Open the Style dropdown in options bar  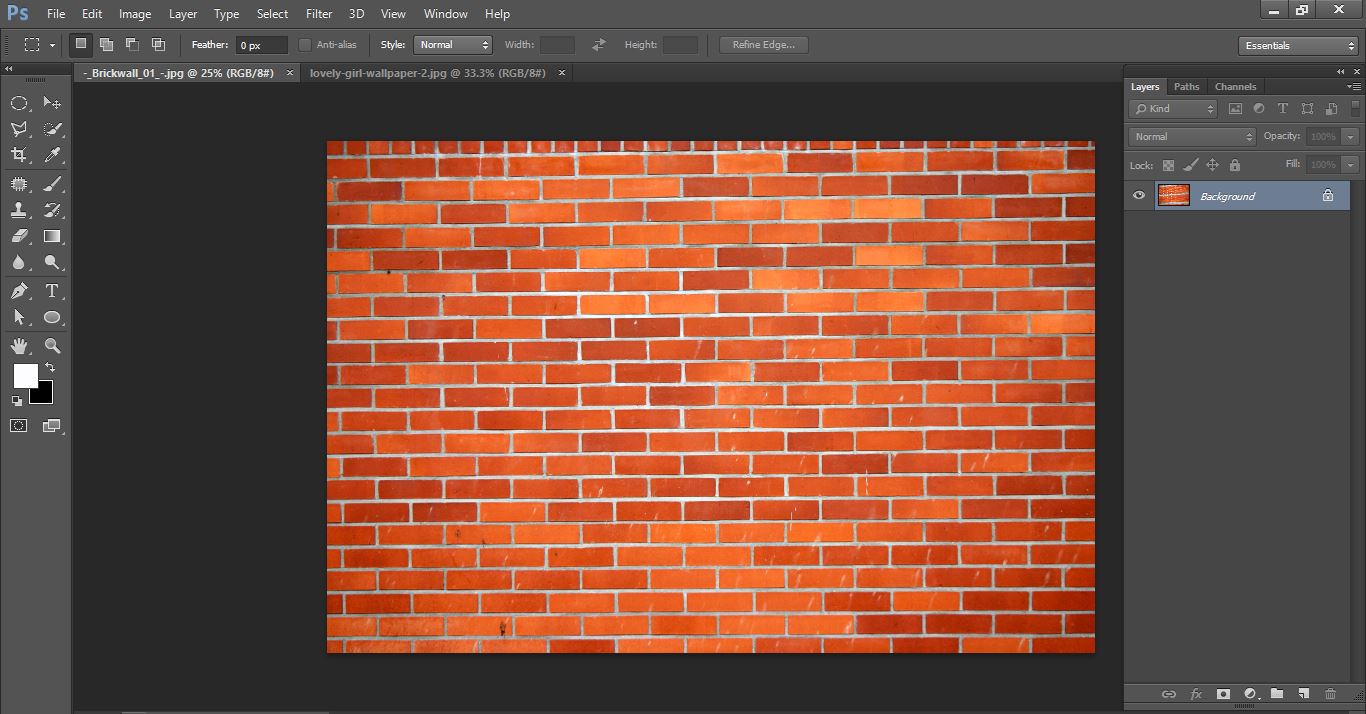pos(453,44)
